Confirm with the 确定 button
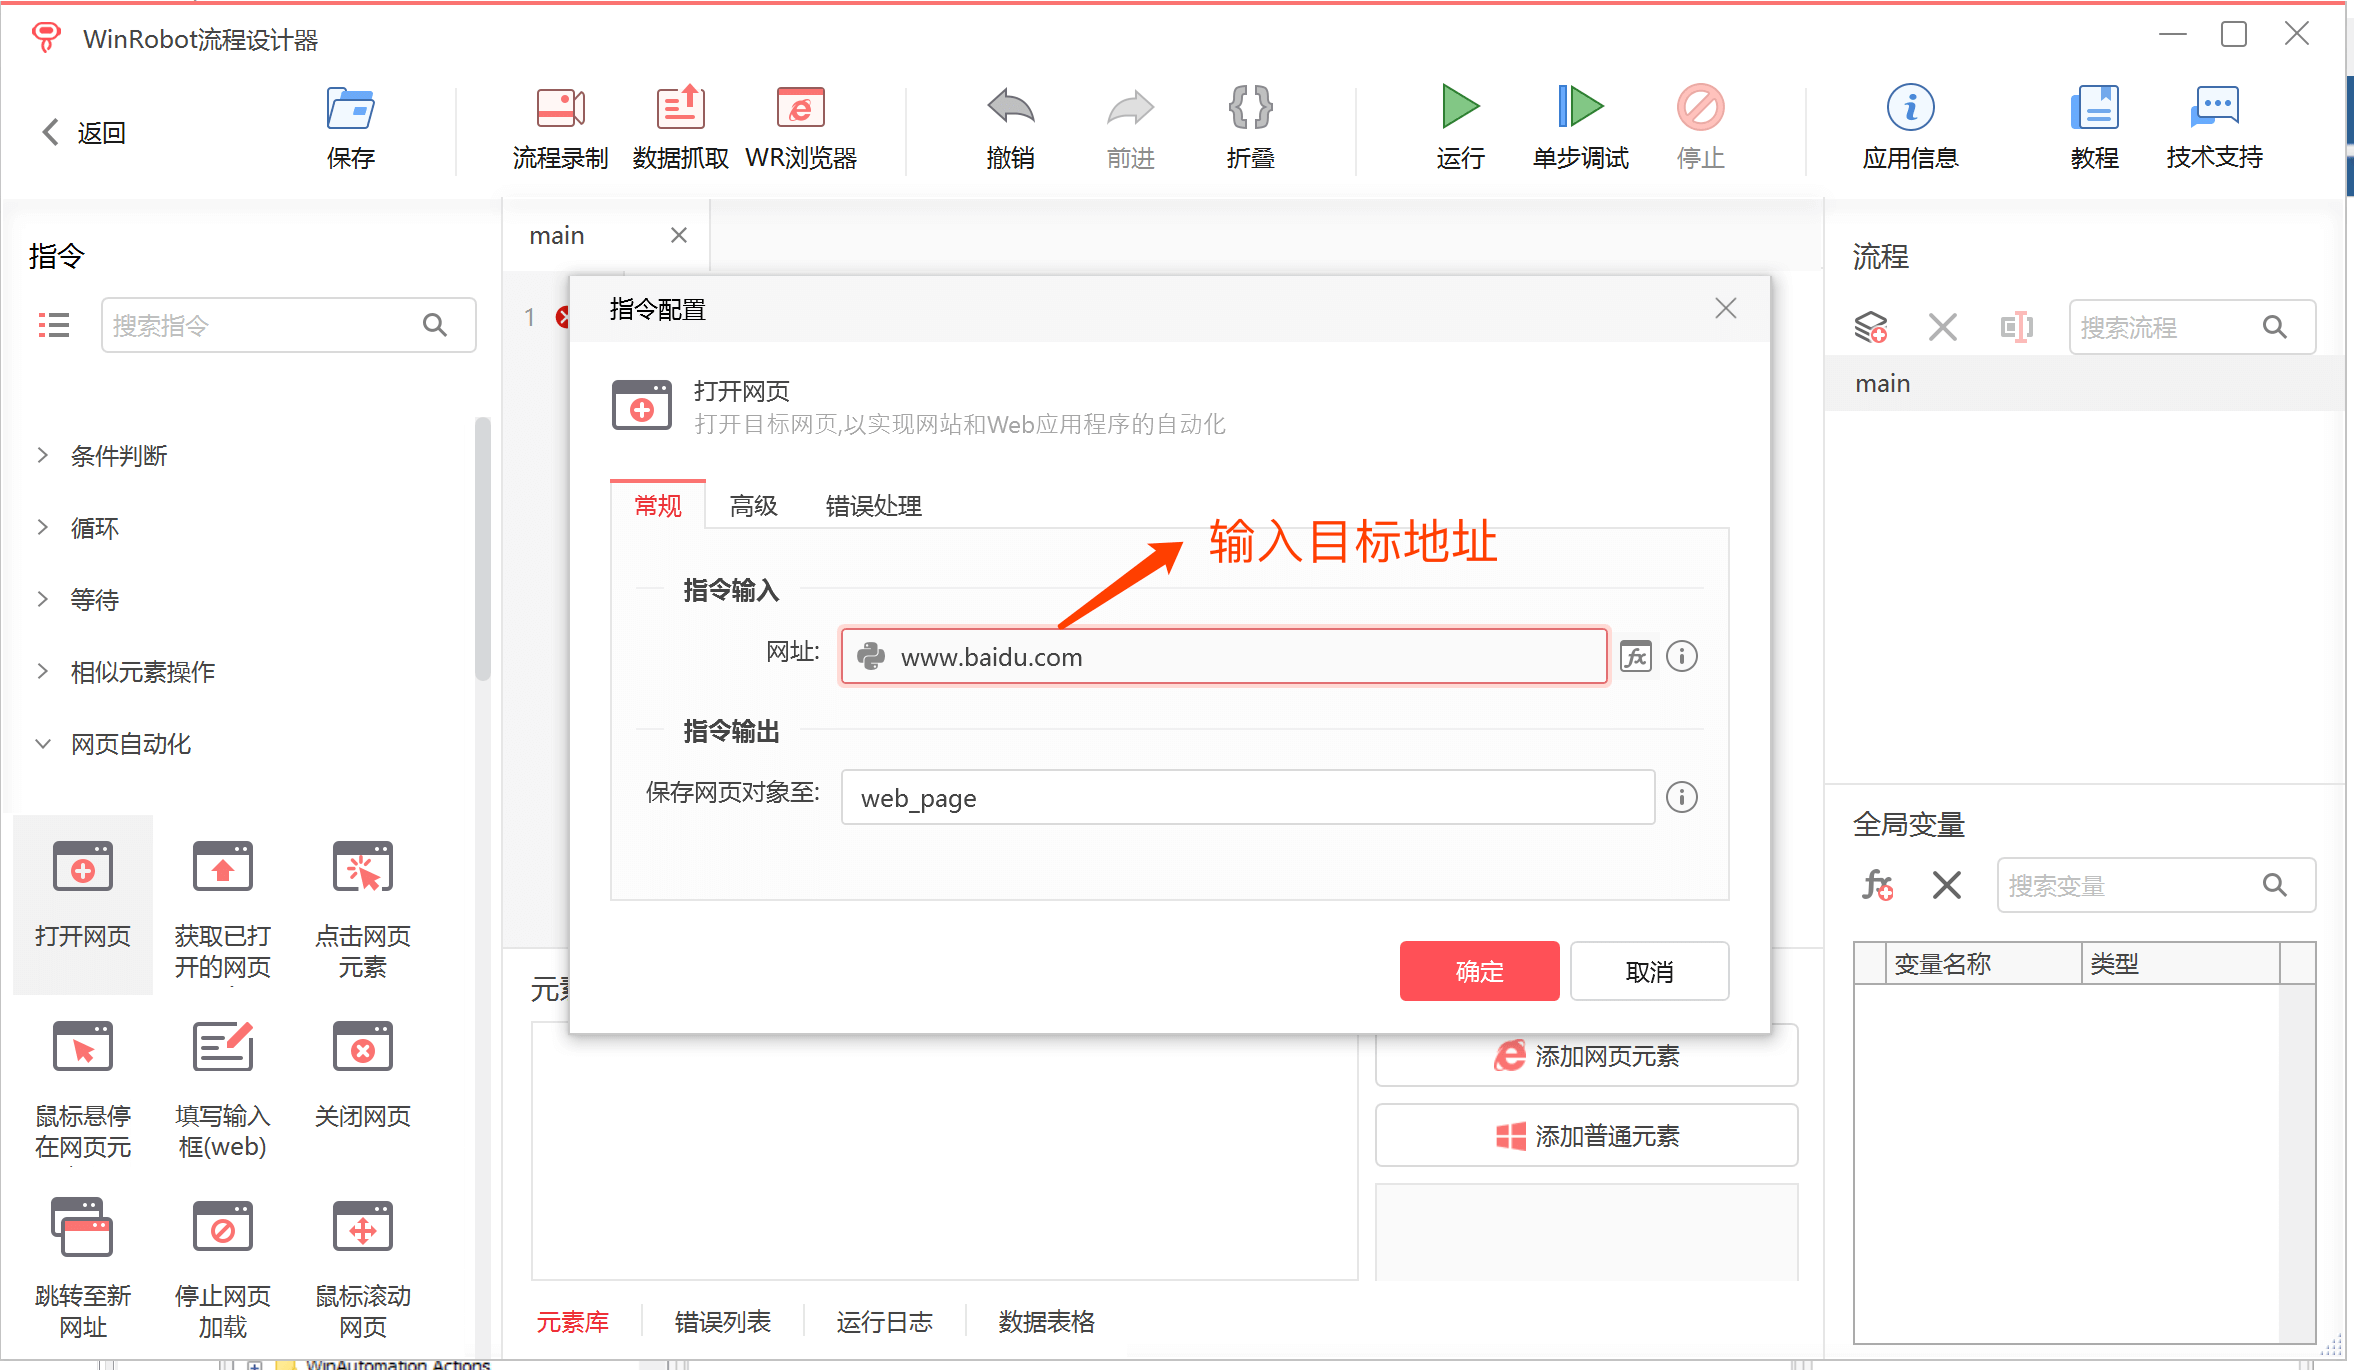Screen dimensions: 2354x1370 1479,971
